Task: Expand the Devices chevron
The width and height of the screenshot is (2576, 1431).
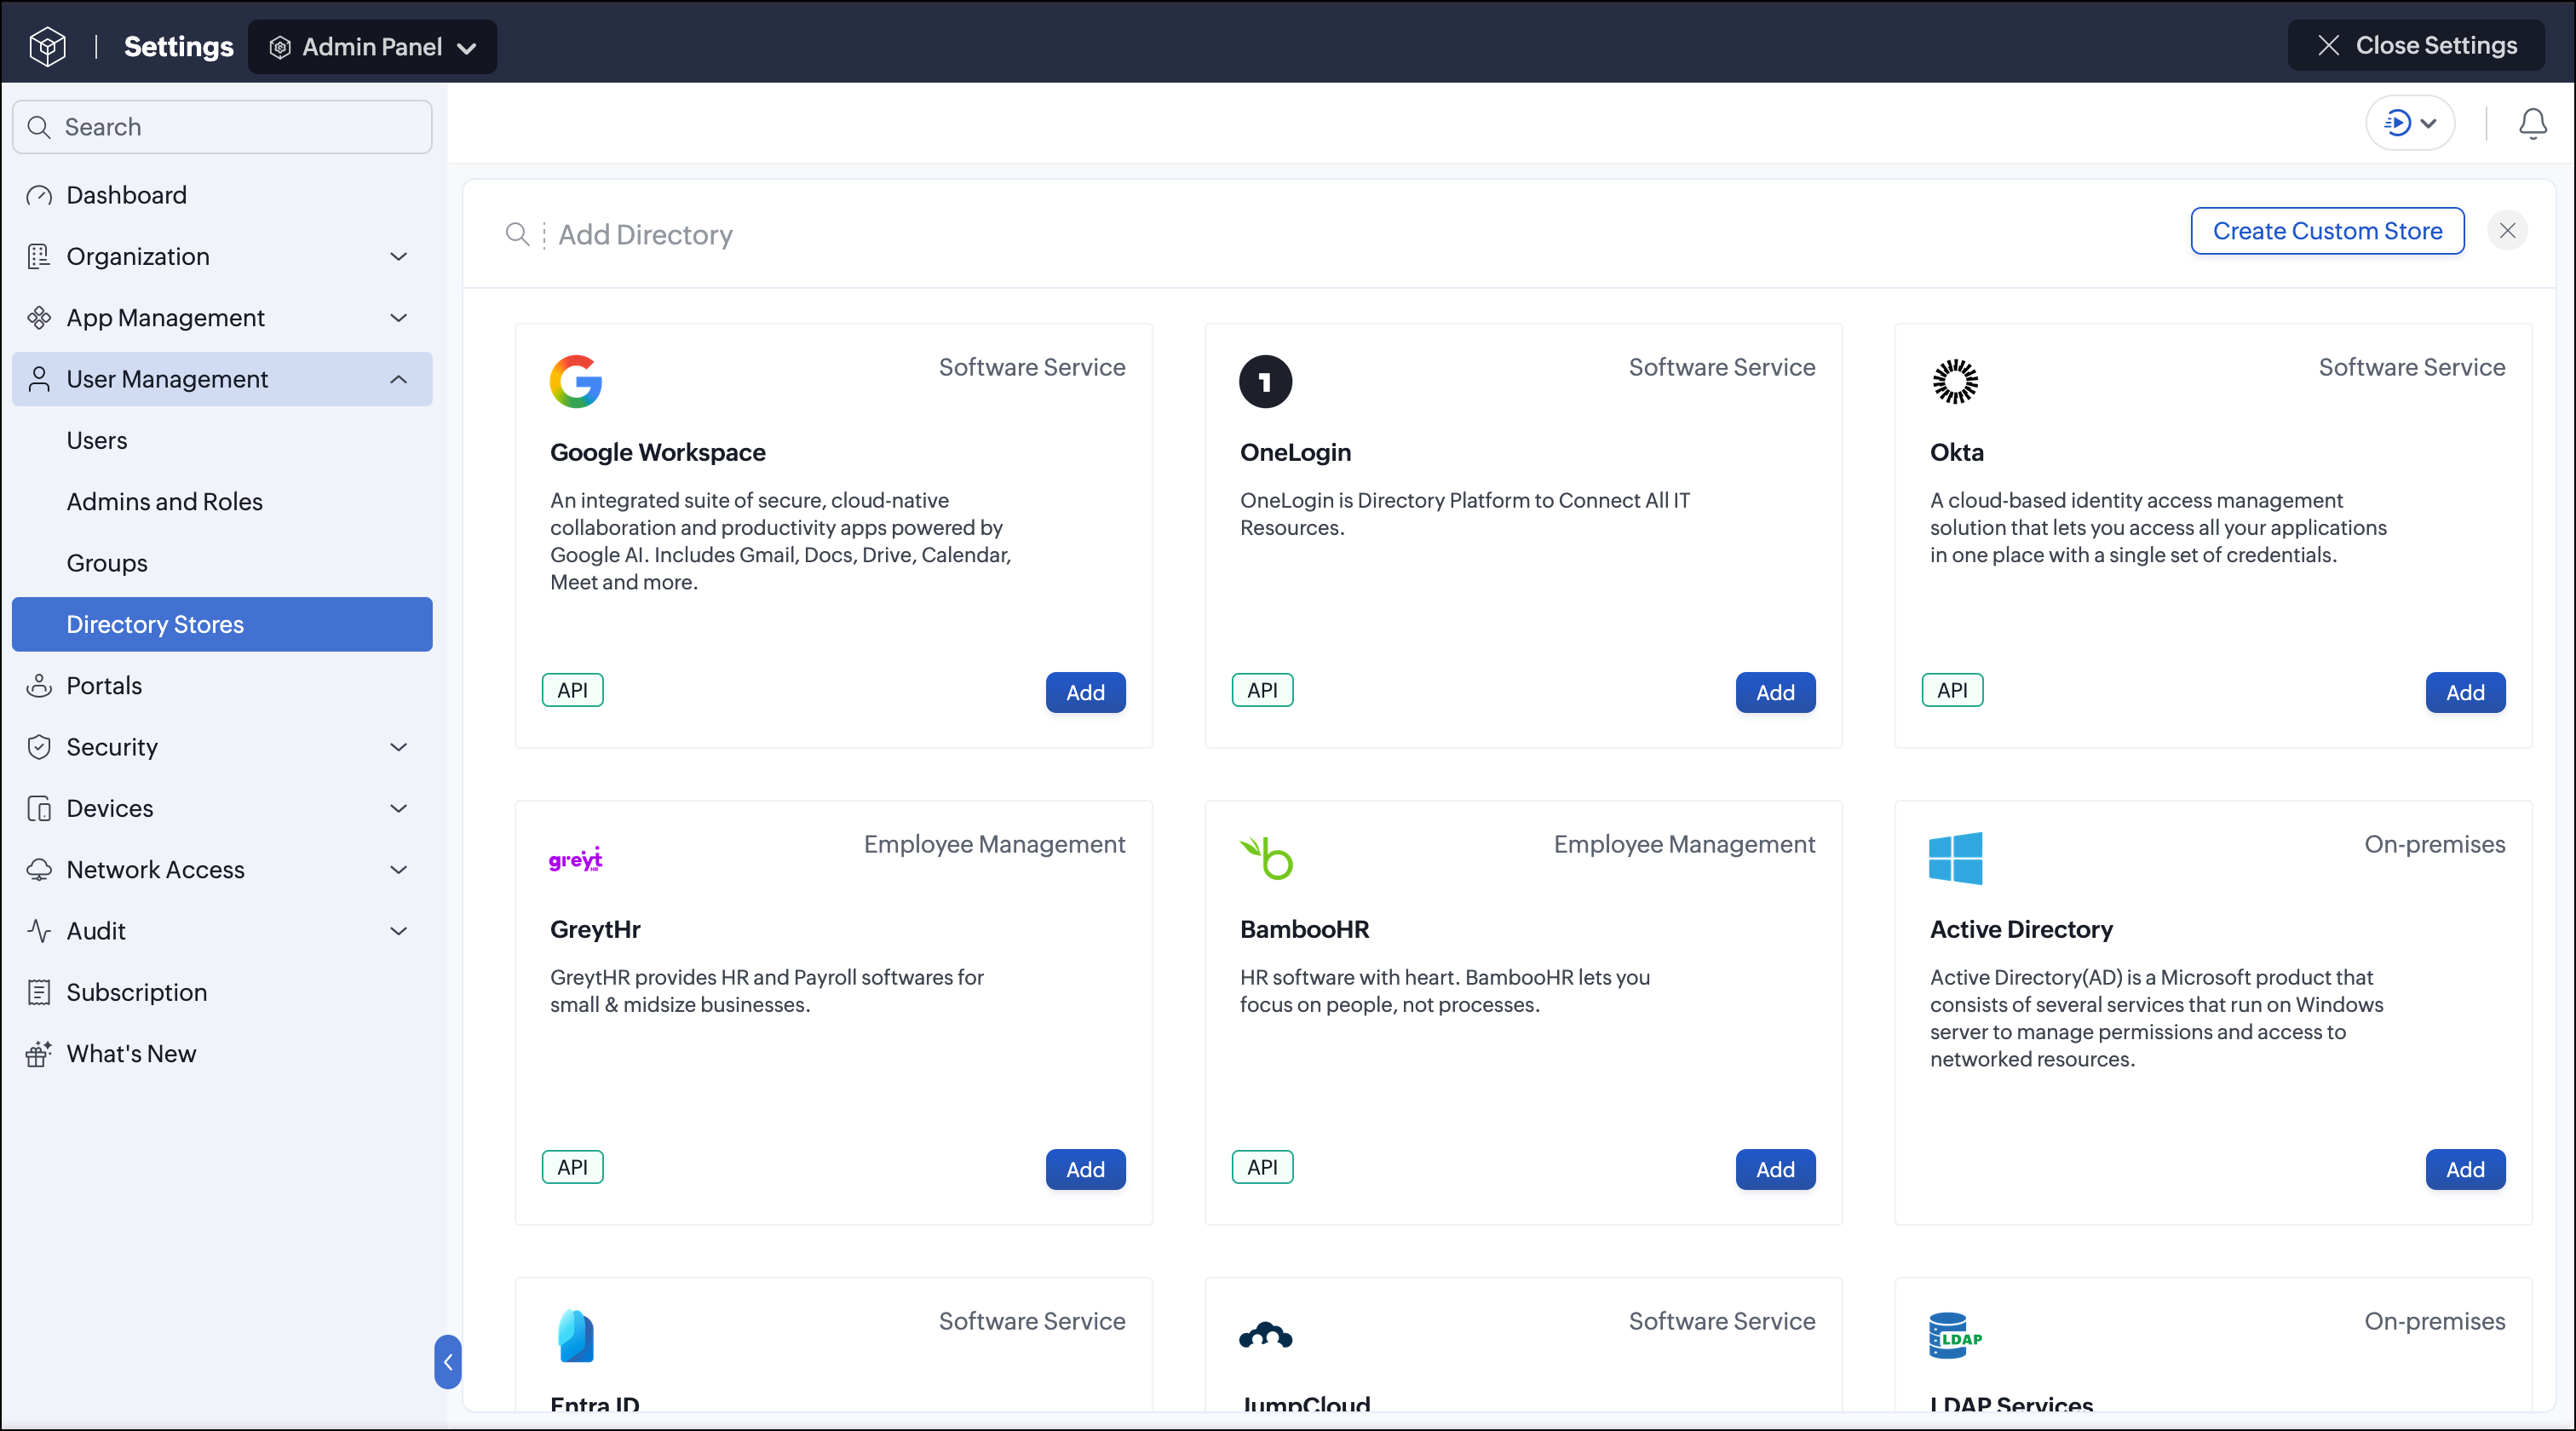Action: (x=398, y=808)
